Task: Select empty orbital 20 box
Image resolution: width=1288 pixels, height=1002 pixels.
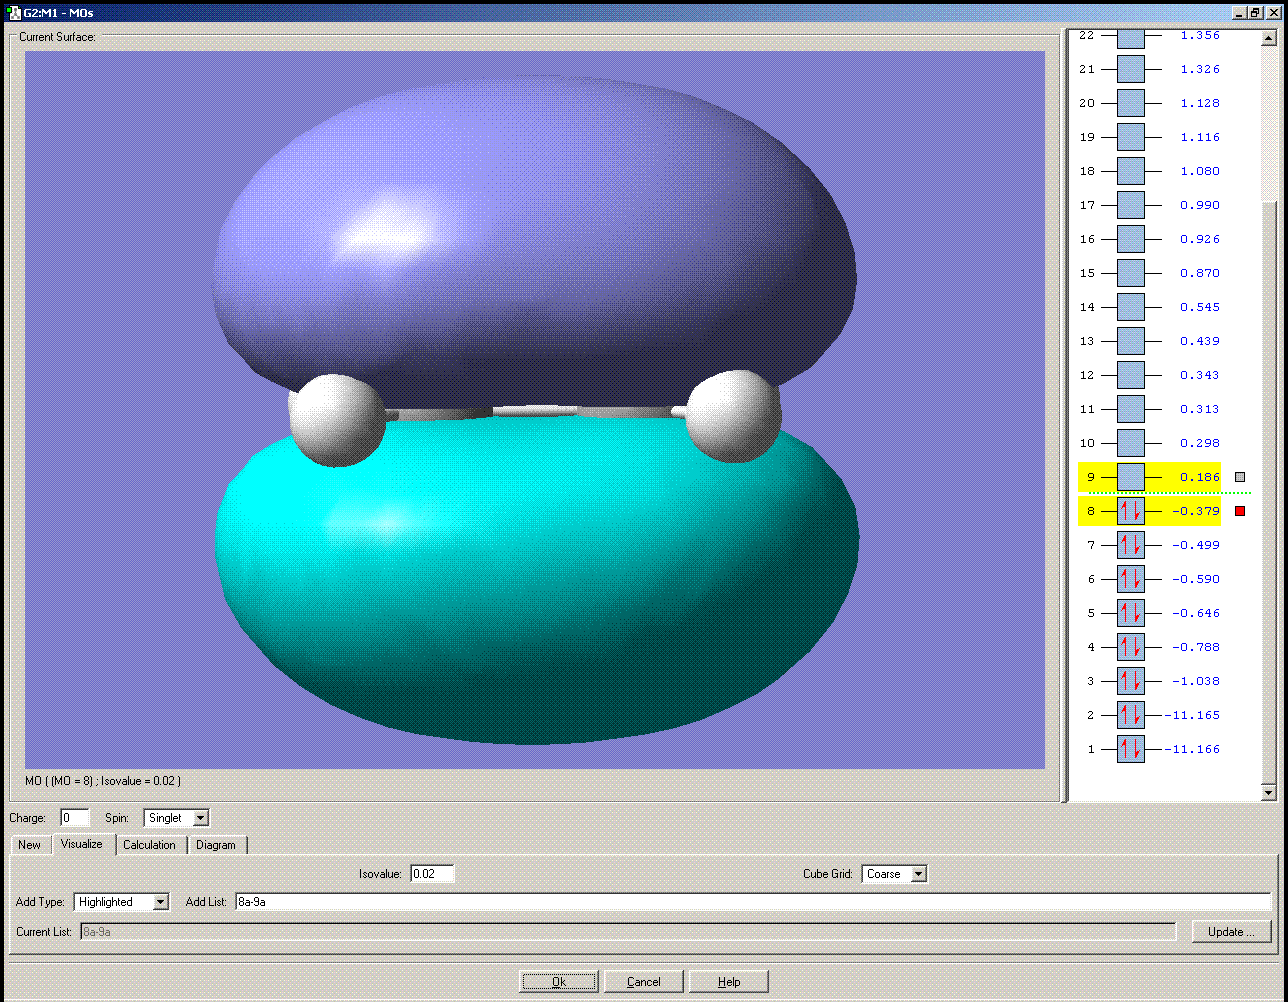Action: point(1130,103)
